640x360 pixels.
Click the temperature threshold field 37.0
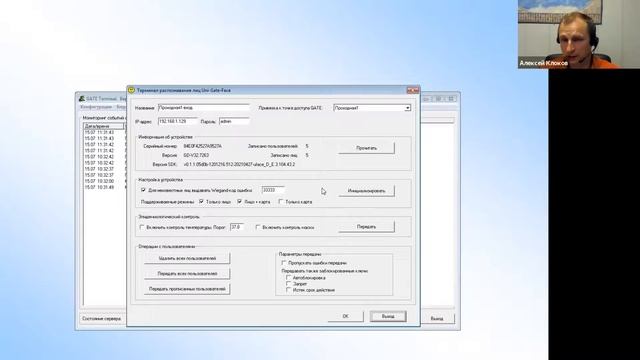pos(237,227)
